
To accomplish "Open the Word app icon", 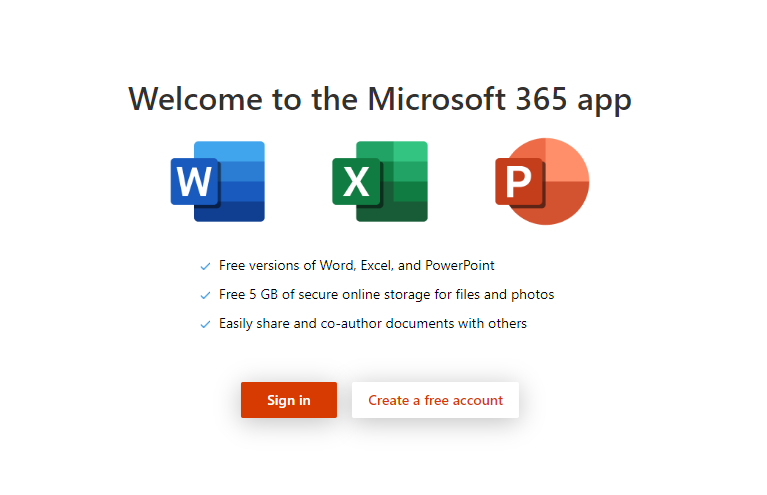I will click(x=218, y=181).
